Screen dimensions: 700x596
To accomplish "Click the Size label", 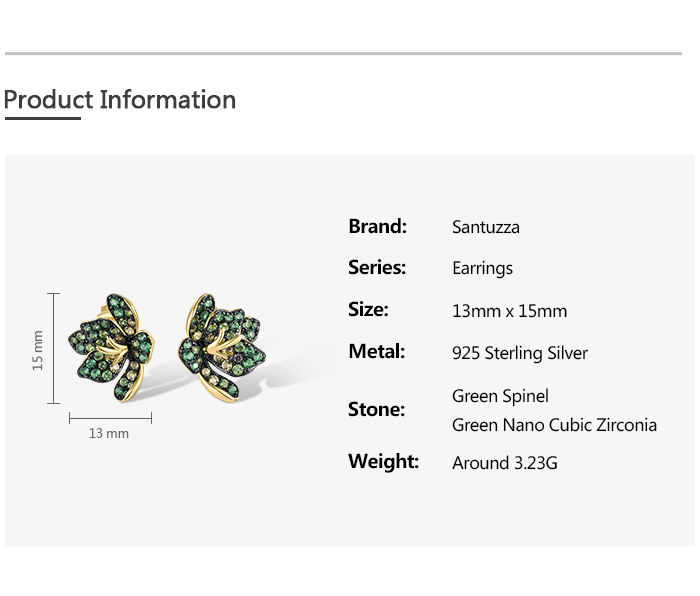I will (x=368, y=309).
